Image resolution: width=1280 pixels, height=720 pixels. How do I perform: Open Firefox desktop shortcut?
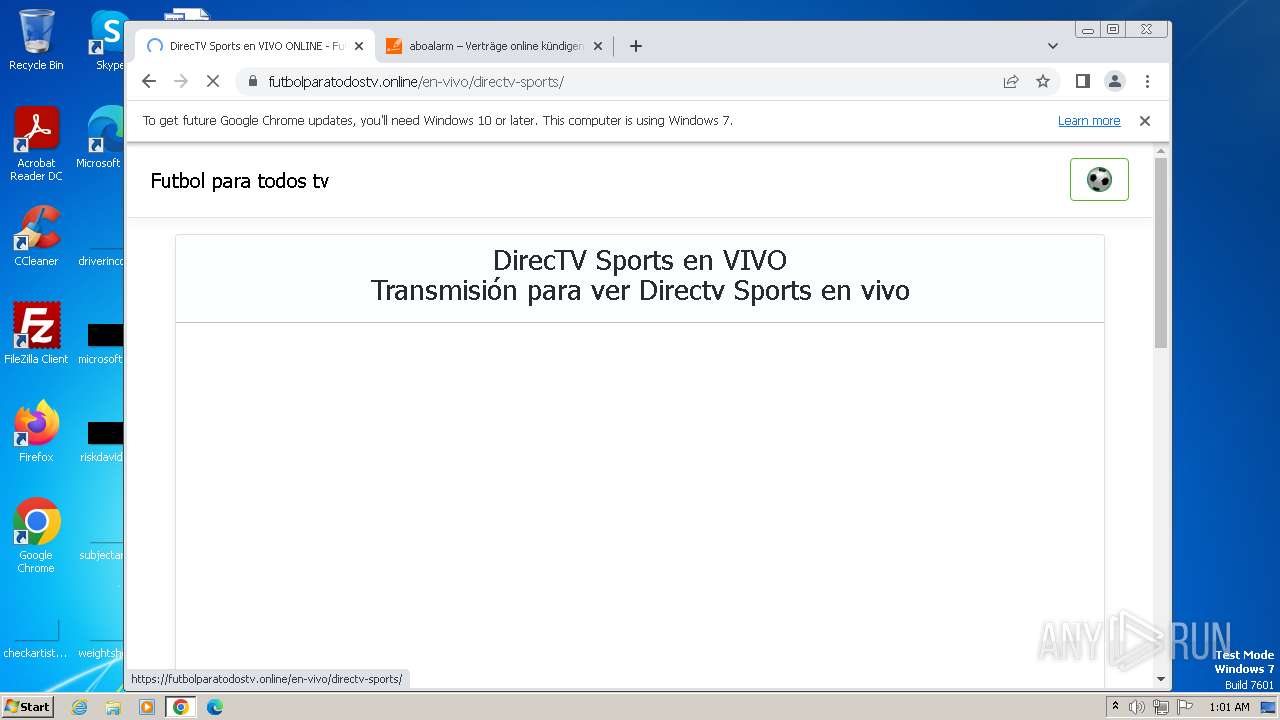(36, 431)
